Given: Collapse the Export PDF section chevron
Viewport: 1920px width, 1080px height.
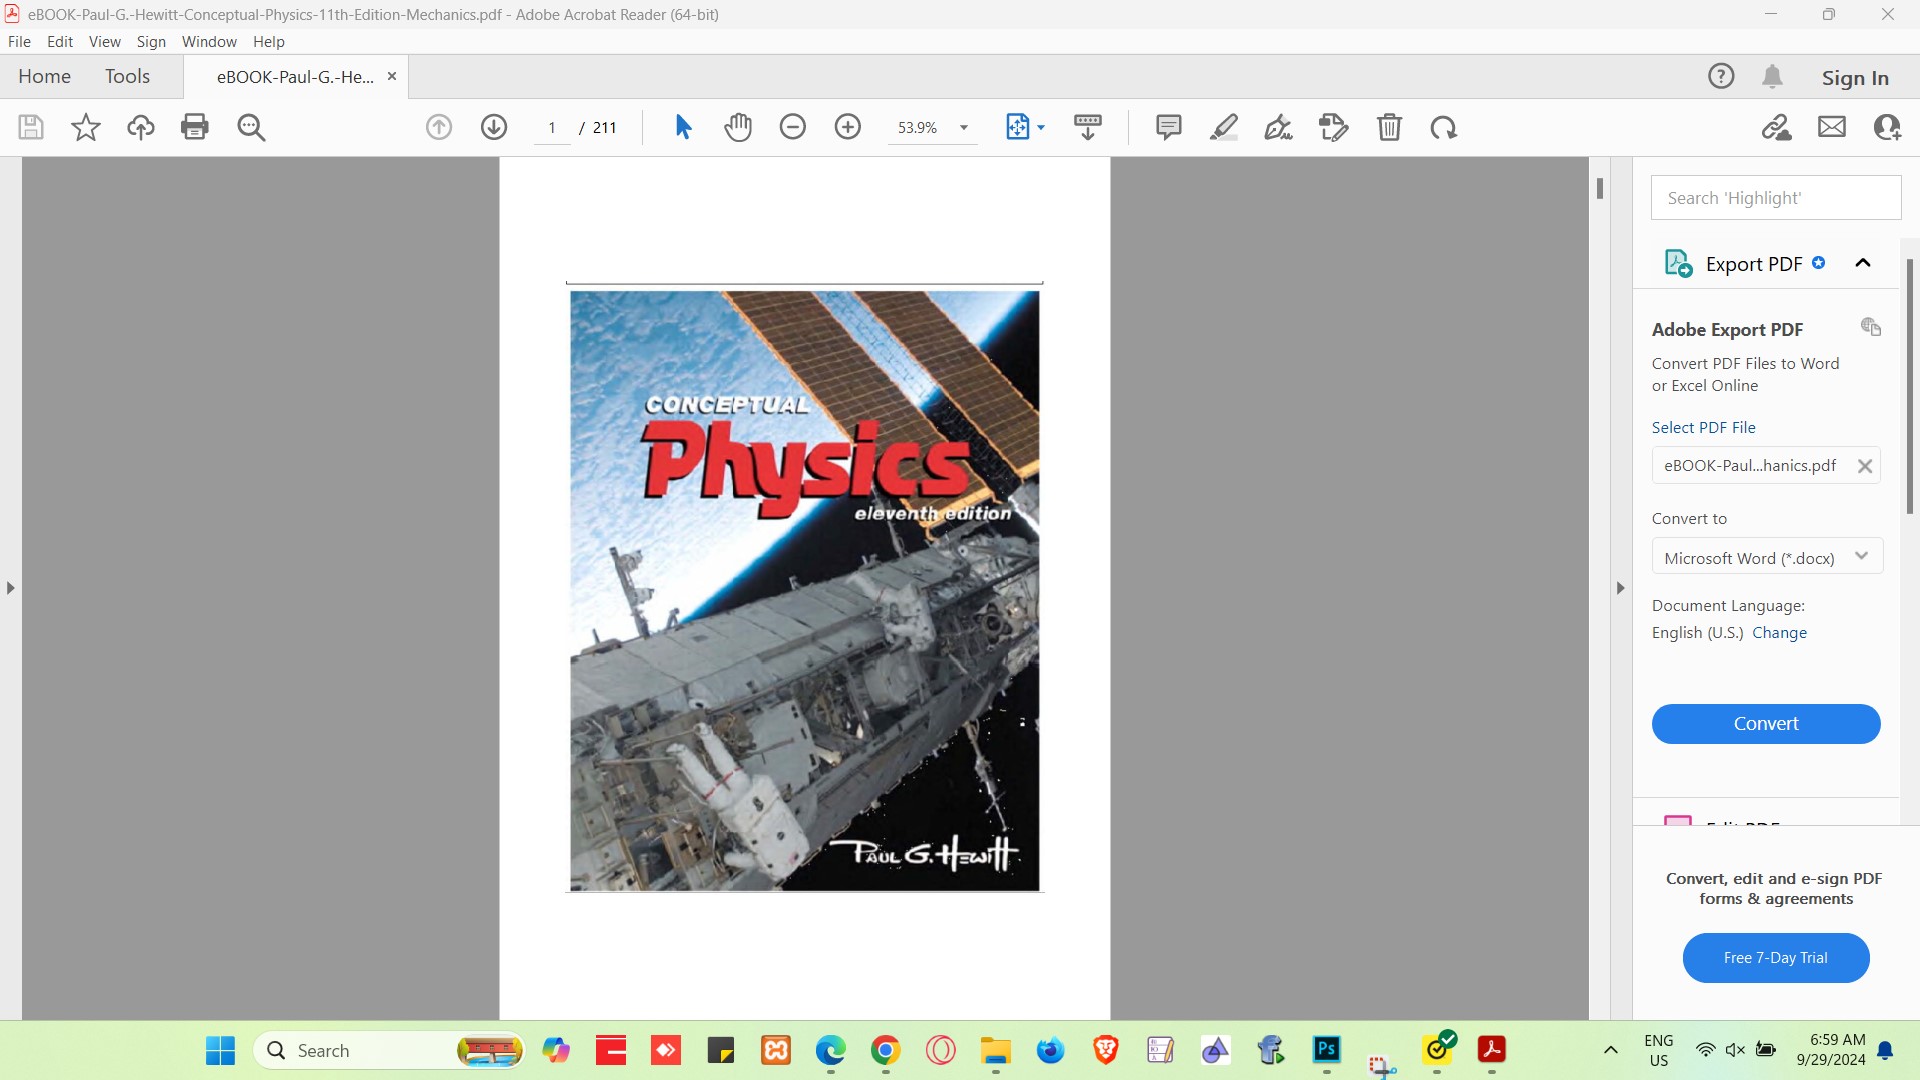Looking at the screenshot, I should click(1863, 263).
